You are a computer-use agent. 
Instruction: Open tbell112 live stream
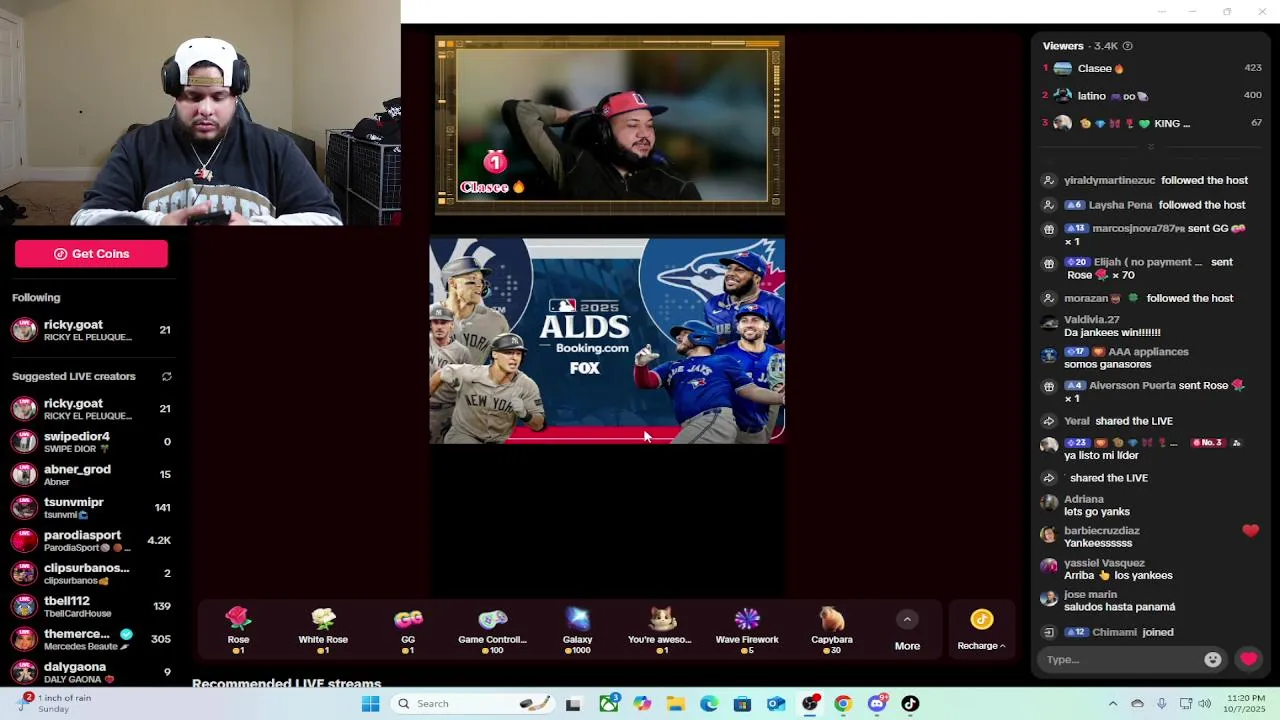pyautogui.click(x=91, y=607)
